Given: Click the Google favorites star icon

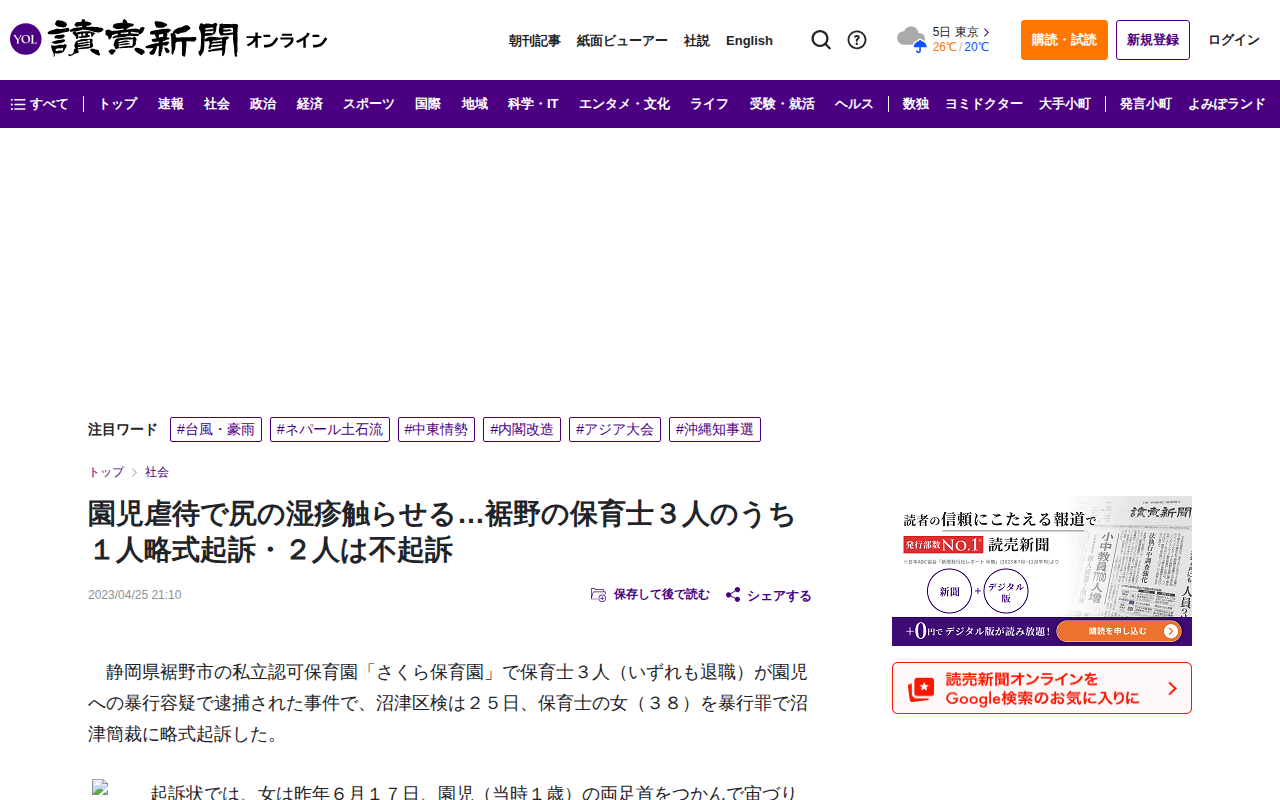Looking at the screenshot, I should 920,689.
